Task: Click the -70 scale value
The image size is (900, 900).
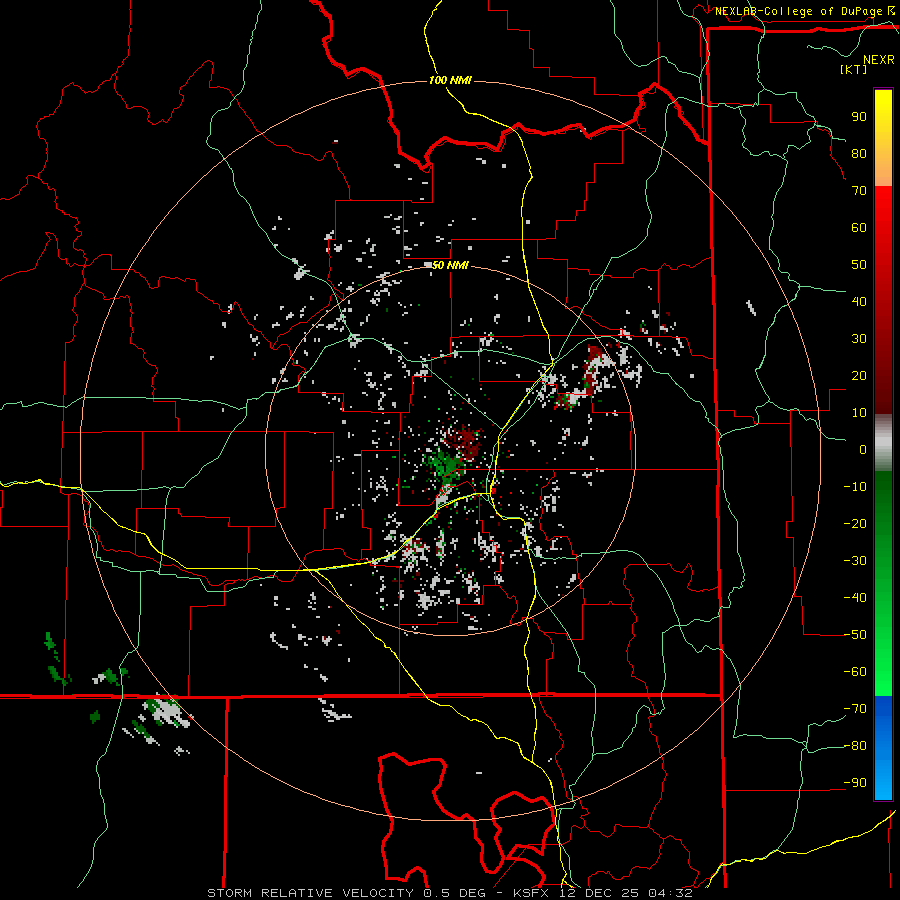Action: pyautogui.click(x=855, y=709)
